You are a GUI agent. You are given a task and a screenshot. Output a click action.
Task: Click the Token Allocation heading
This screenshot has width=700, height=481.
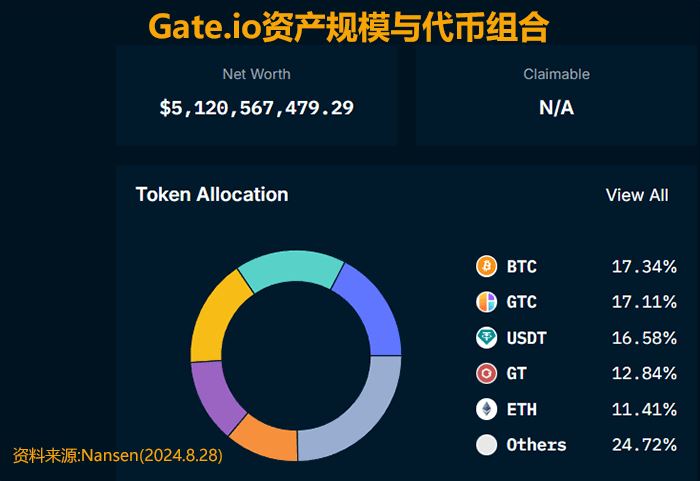(x=212, y=194)
